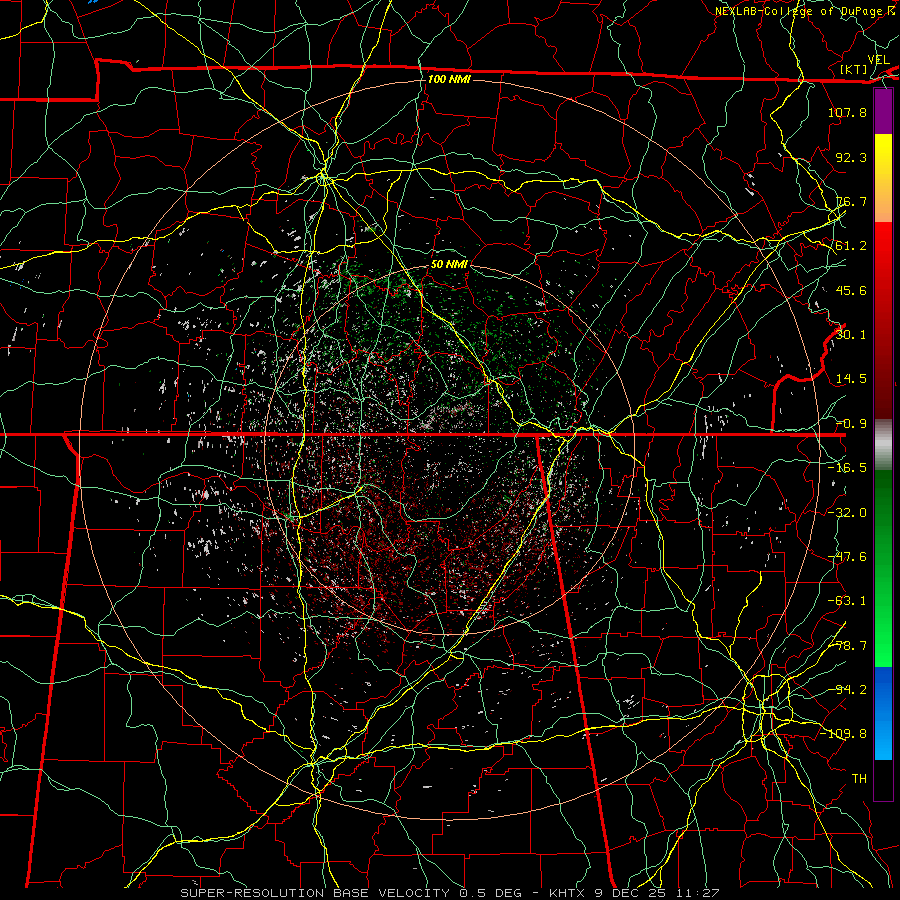Click the bright green segment of color bar
Image resolution: width=900 pixels, height=900 pixels.
(x=883, y=631)
